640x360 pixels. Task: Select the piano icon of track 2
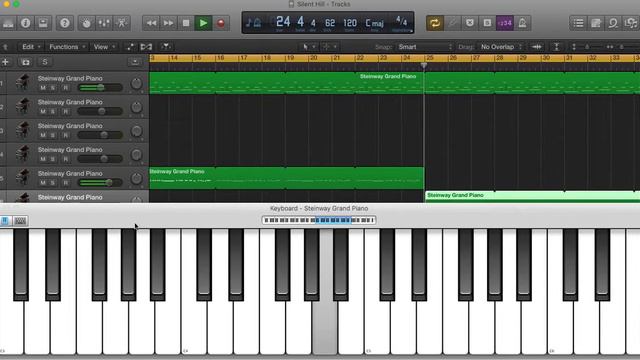coord(22,106)
